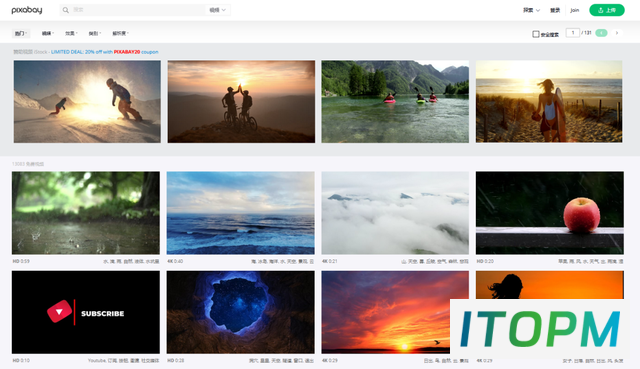
Task: Click the 4K 0:40 duration label
Action: (x=175, y=261)
